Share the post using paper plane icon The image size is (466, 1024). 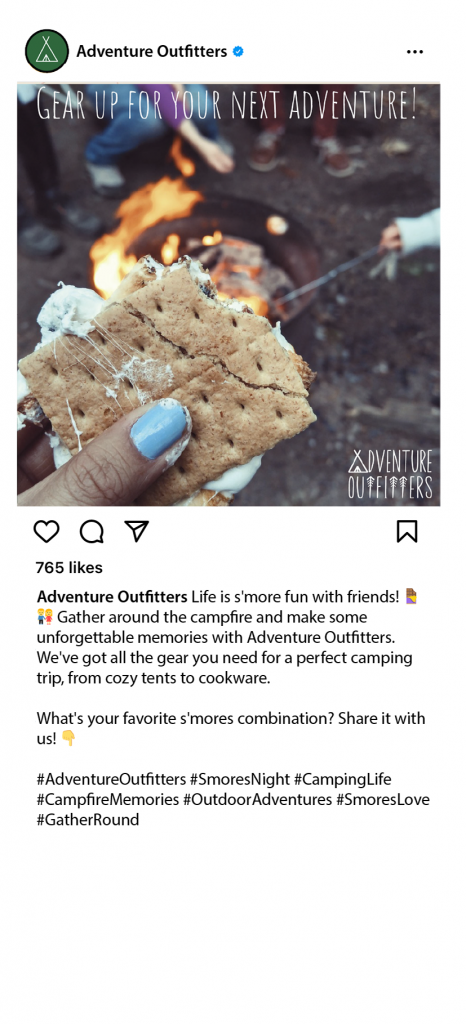(137, 531)
